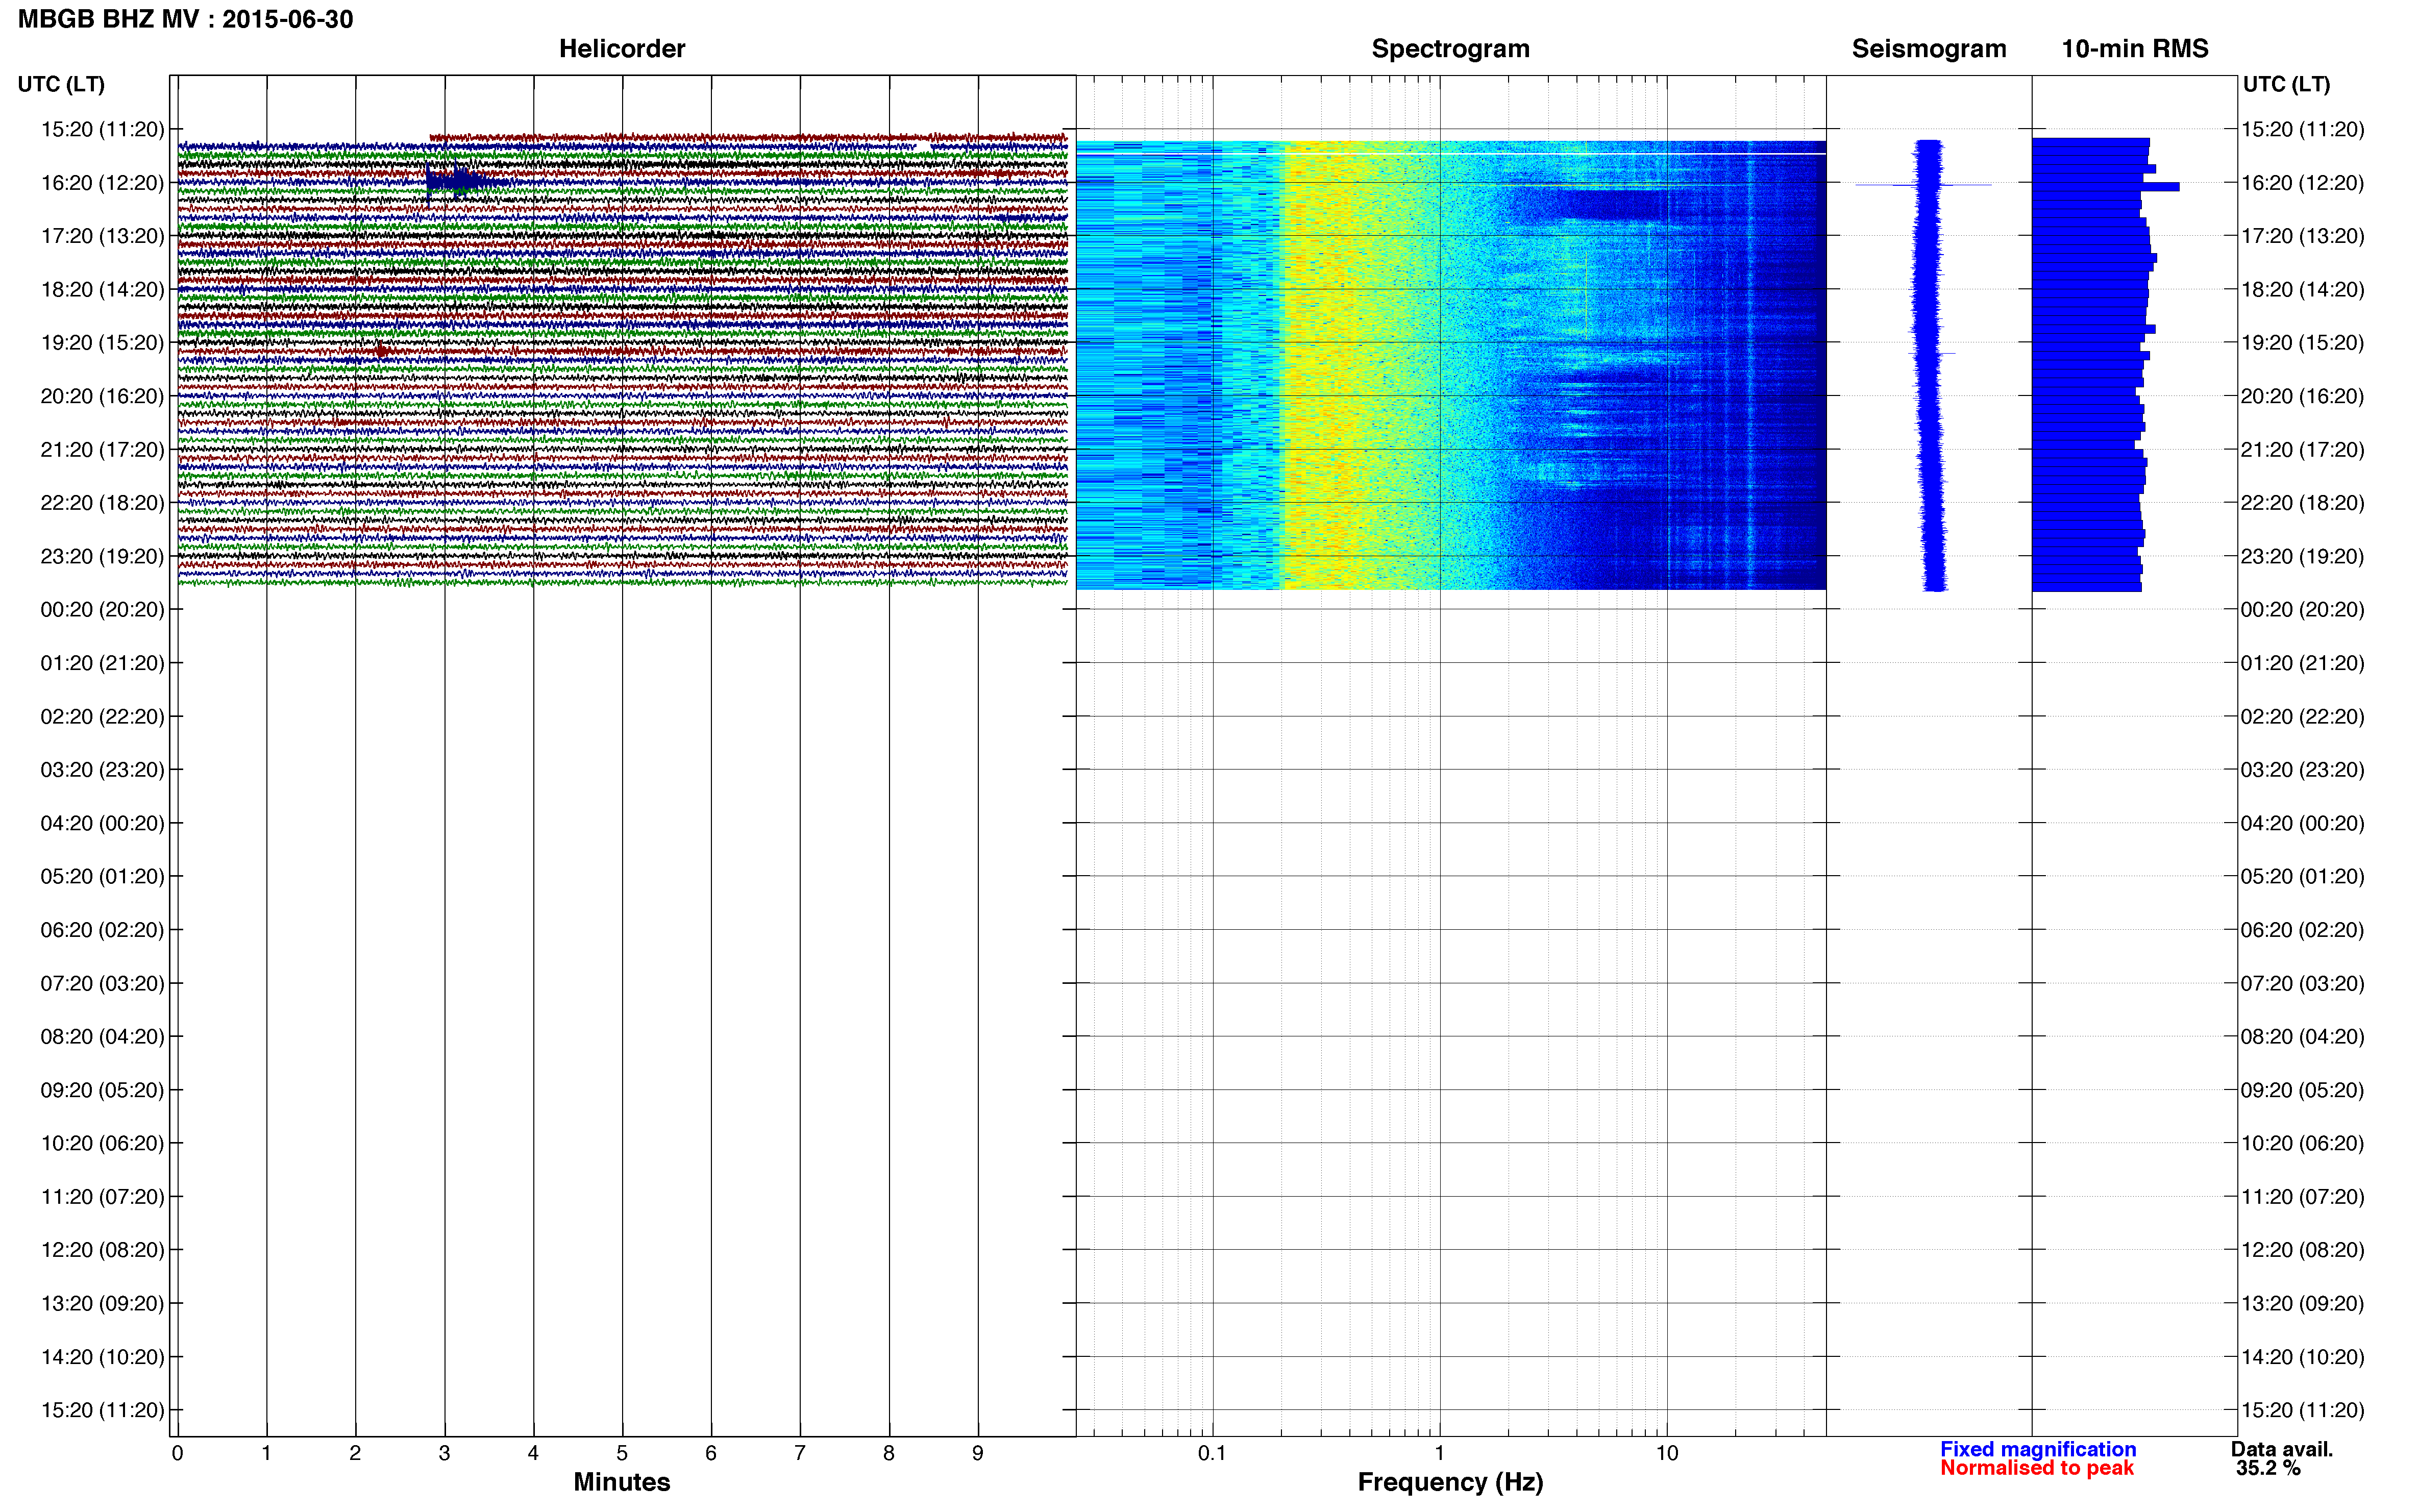This screenshot has width=2419, height=1512.
Task: Select the Spectrogram panel heading
Action: pos(1450,49)
